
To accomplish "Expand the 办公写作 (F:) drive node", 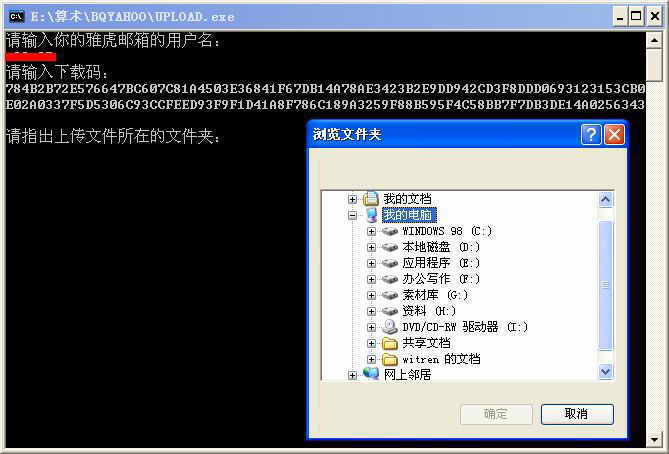I will click(x=371, y=279).
